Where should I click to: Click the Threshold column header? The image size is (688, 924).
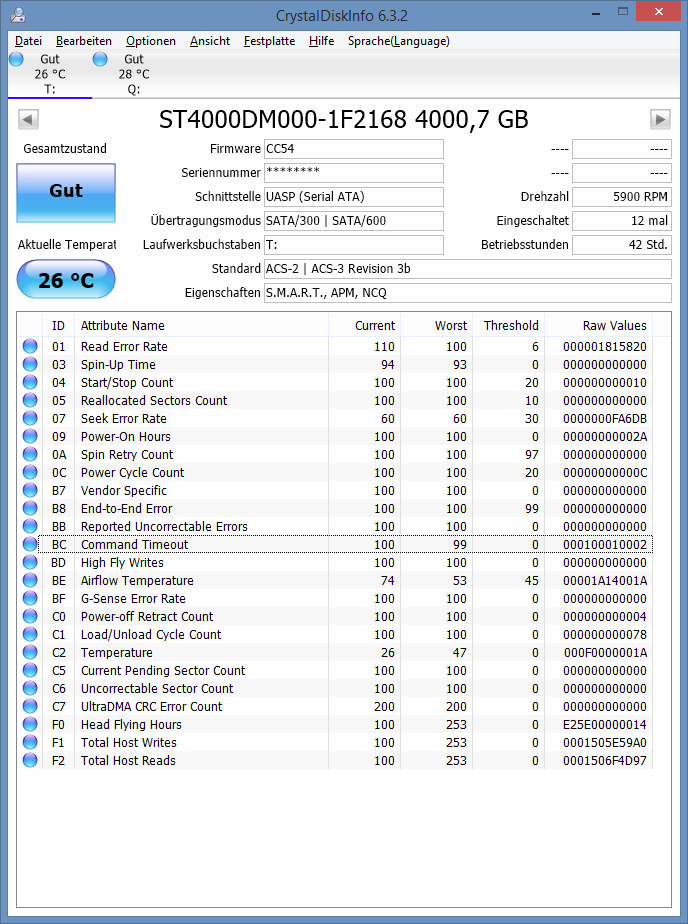tap(508, 325)
